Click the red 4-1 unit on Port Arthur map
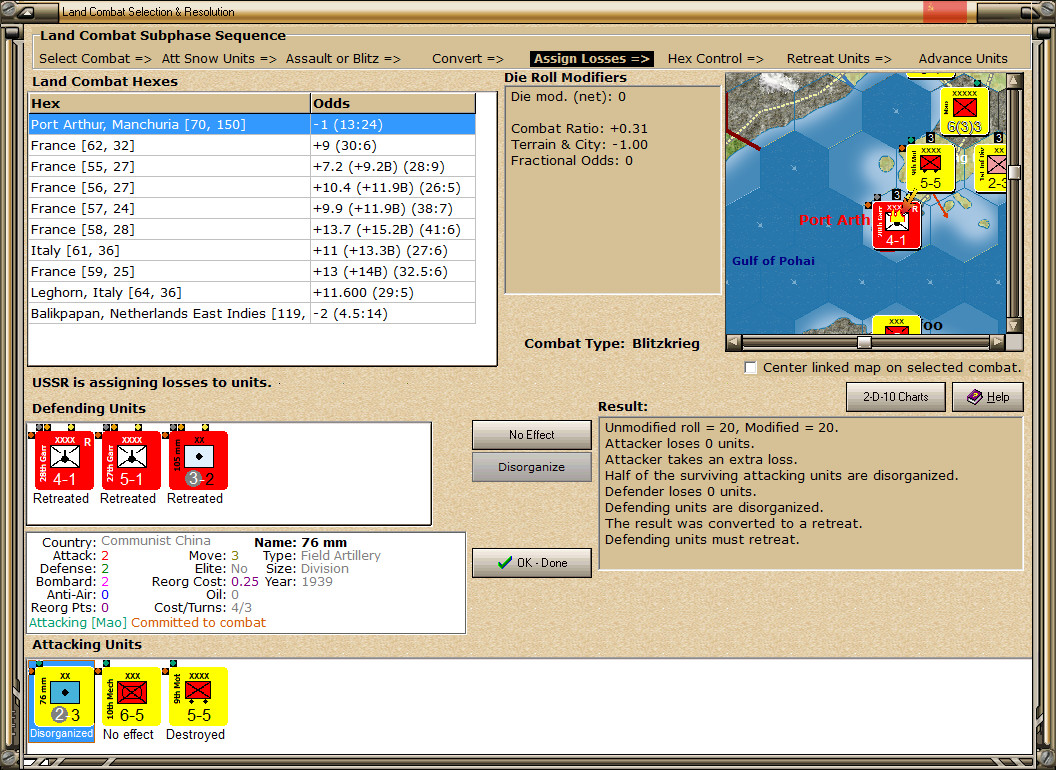 tap(896, 226)
